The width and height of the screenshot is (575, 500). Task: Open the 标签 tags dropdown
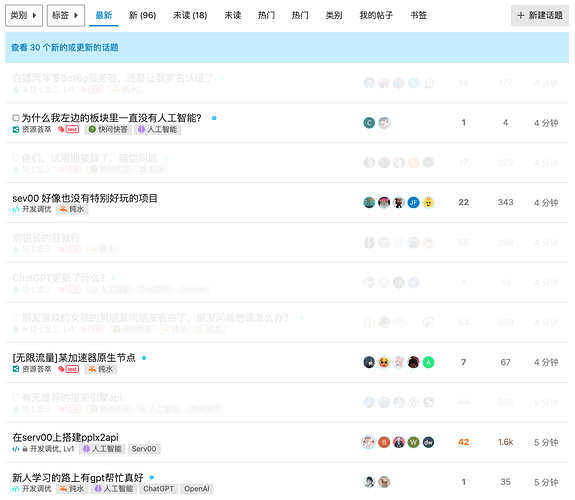click(x=66, y=15)
